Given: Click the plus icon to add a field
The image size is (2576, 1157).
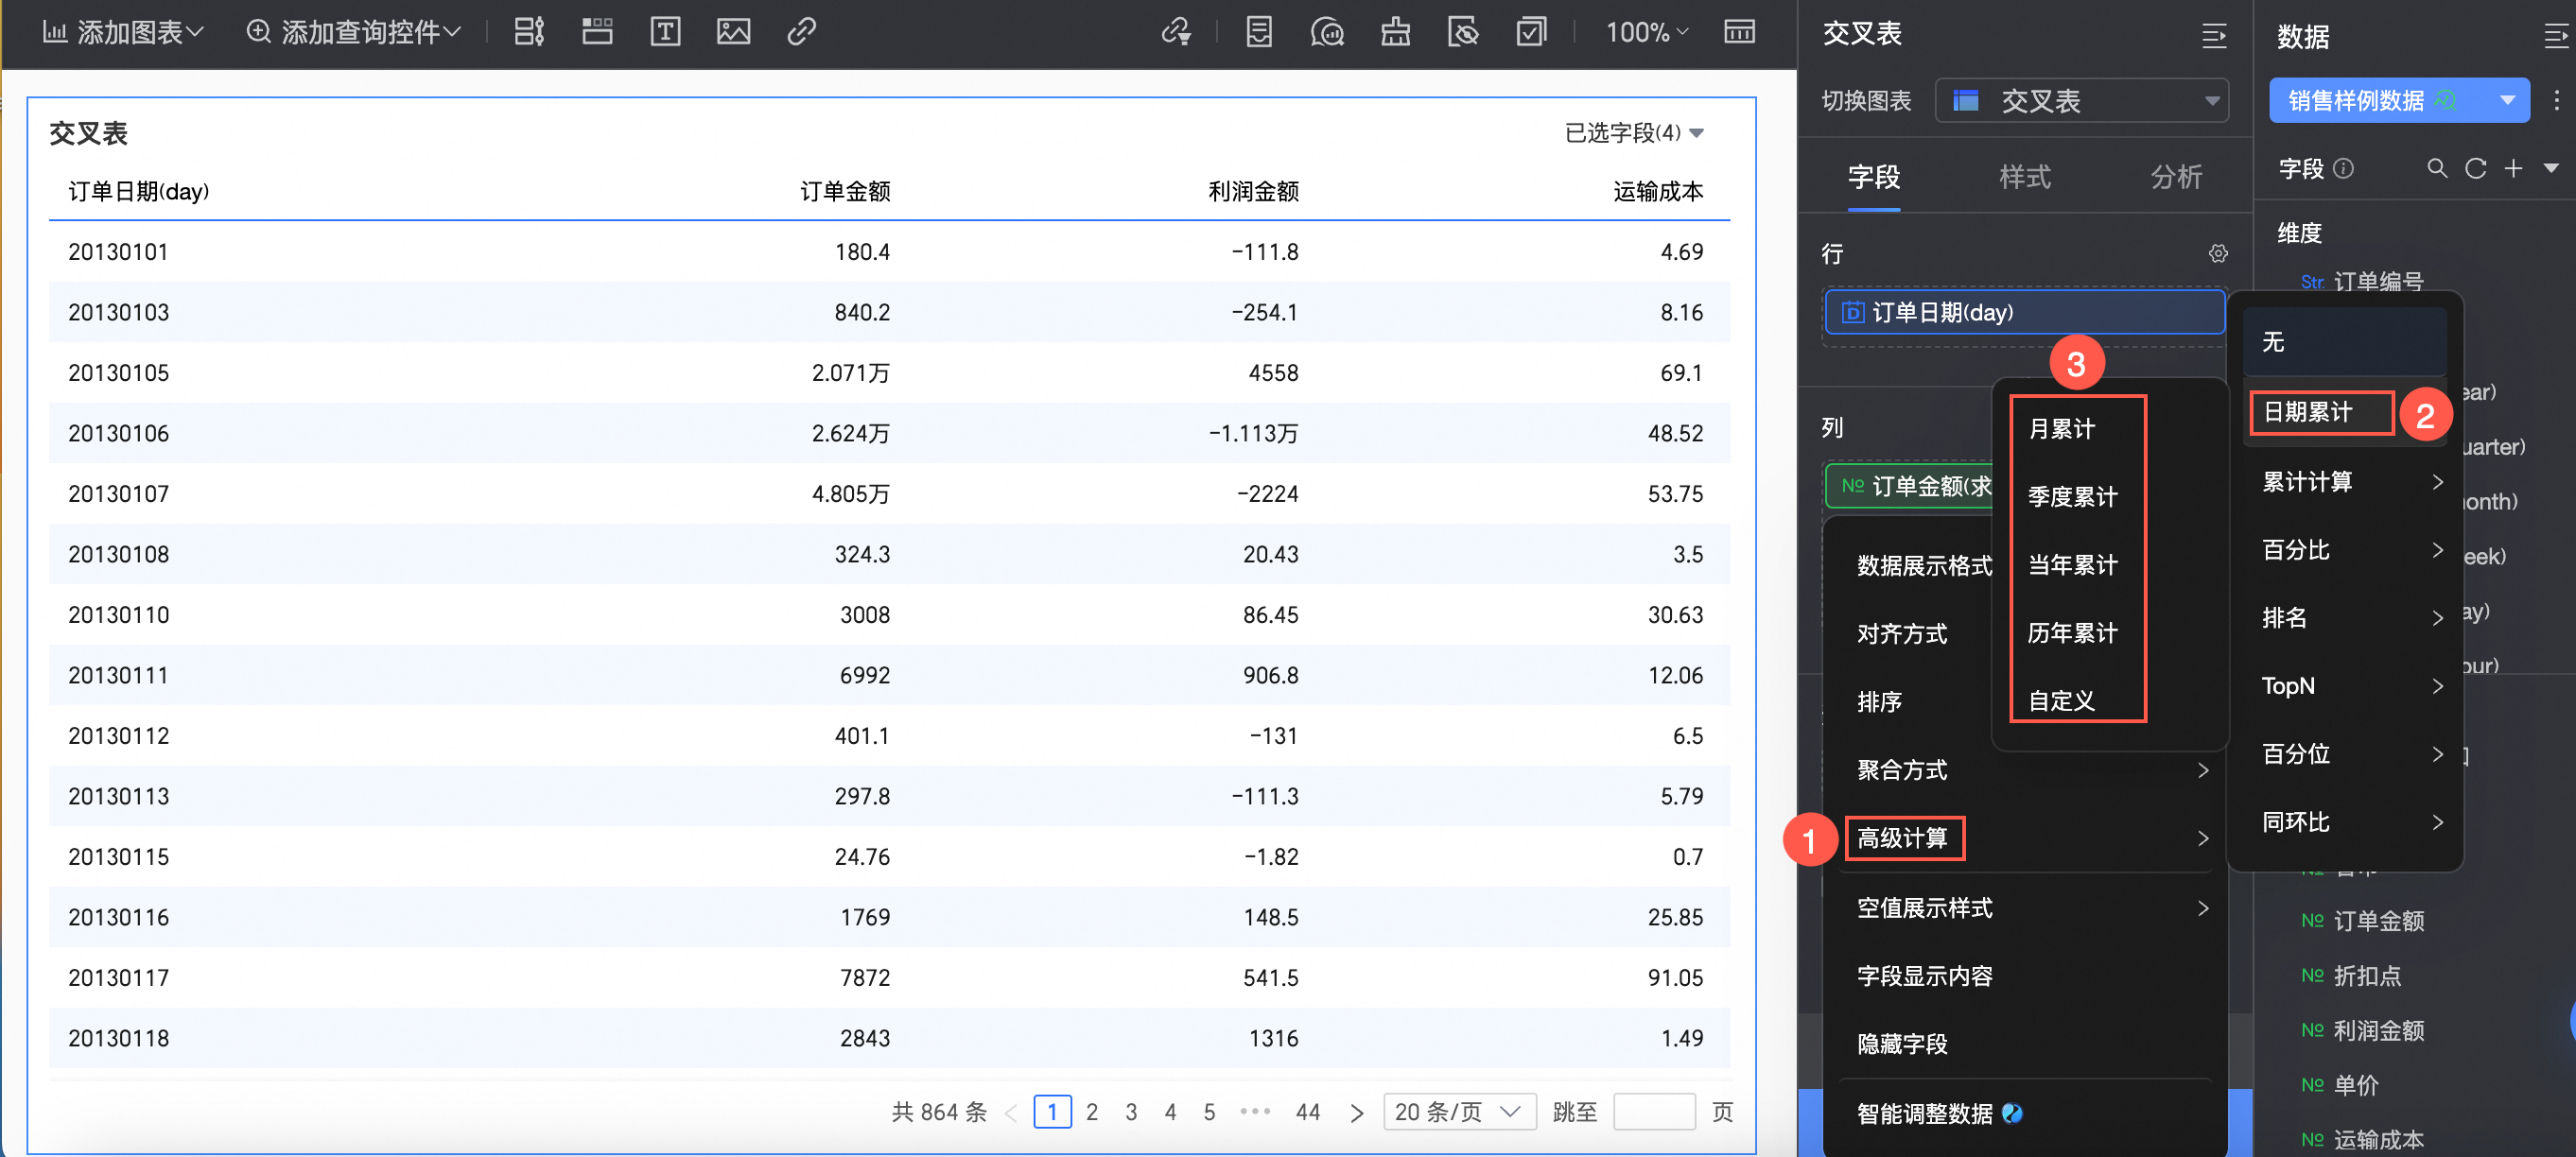Looking at the screenshot, I should tap(2513, 169).
